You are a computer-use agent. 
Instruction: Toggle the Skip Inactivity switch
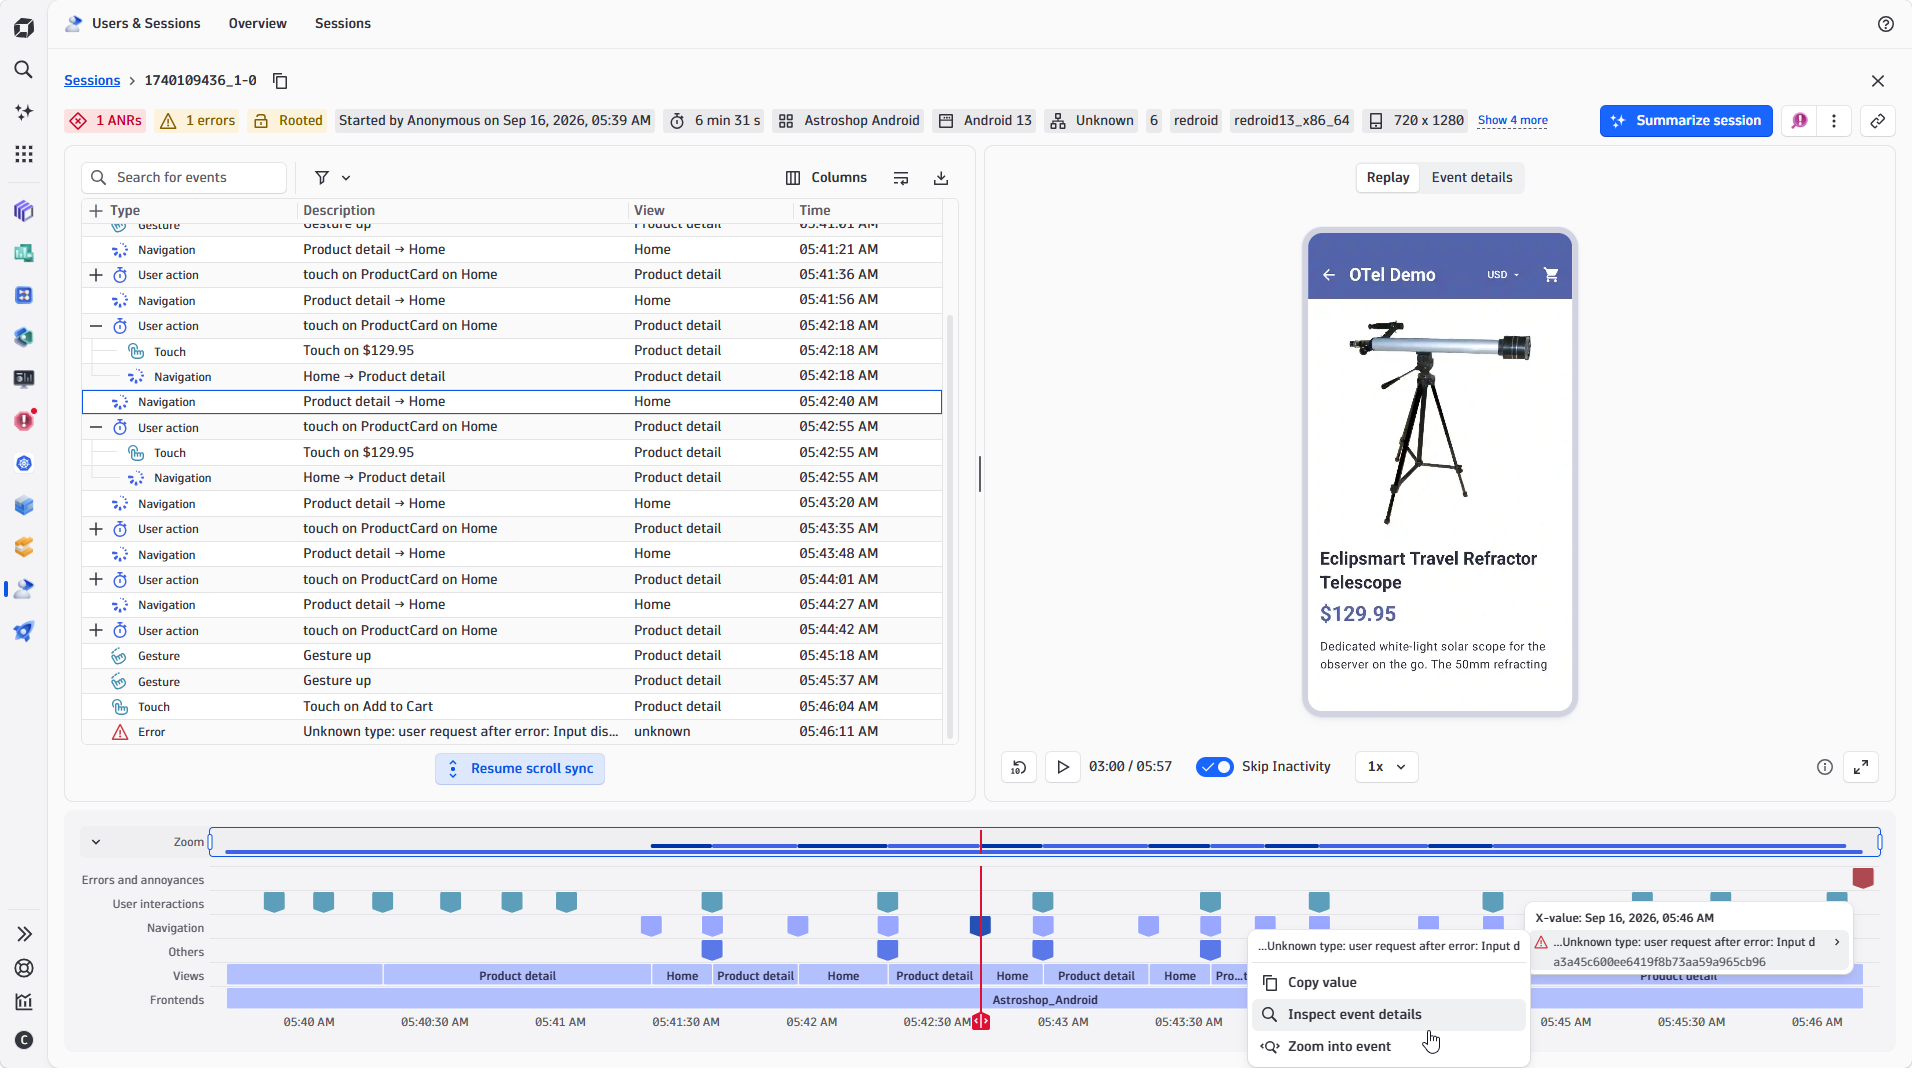coord(1217,768)
